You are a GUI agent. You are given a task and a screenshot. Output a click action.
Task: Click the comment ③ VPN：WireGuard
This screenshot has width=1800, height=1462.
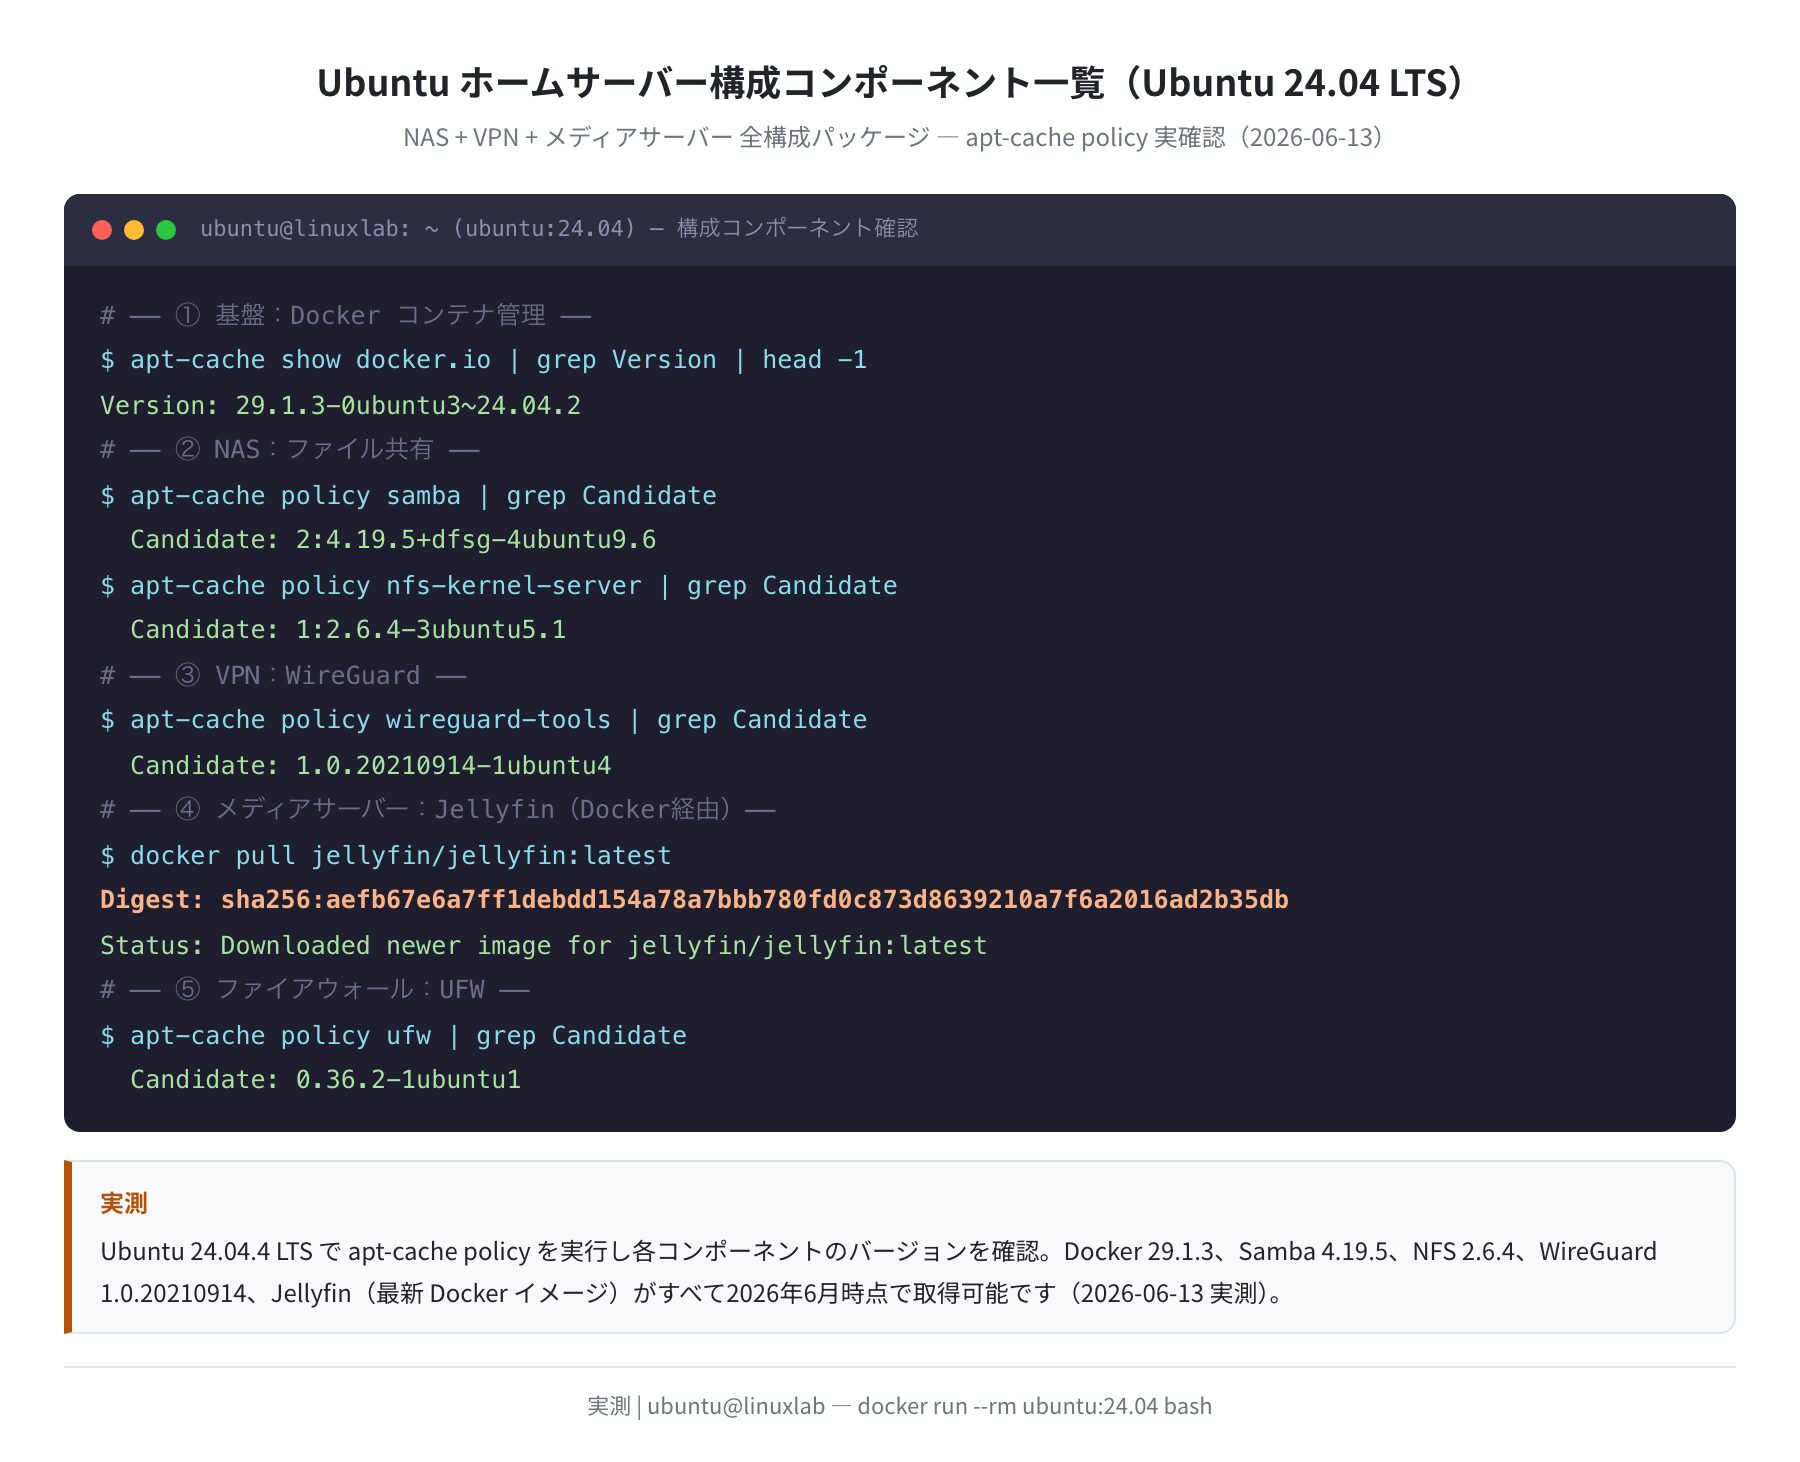[x=283, y=675]
